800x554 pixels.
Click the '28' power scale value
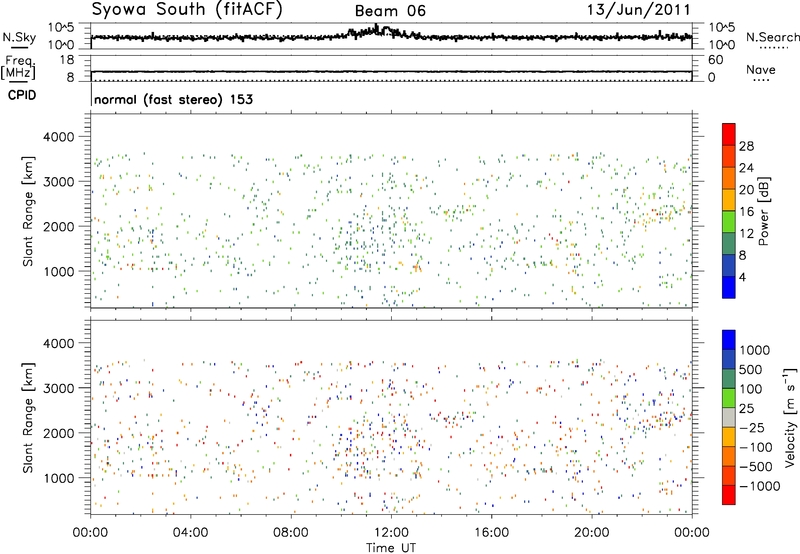[x=746, y=146]
